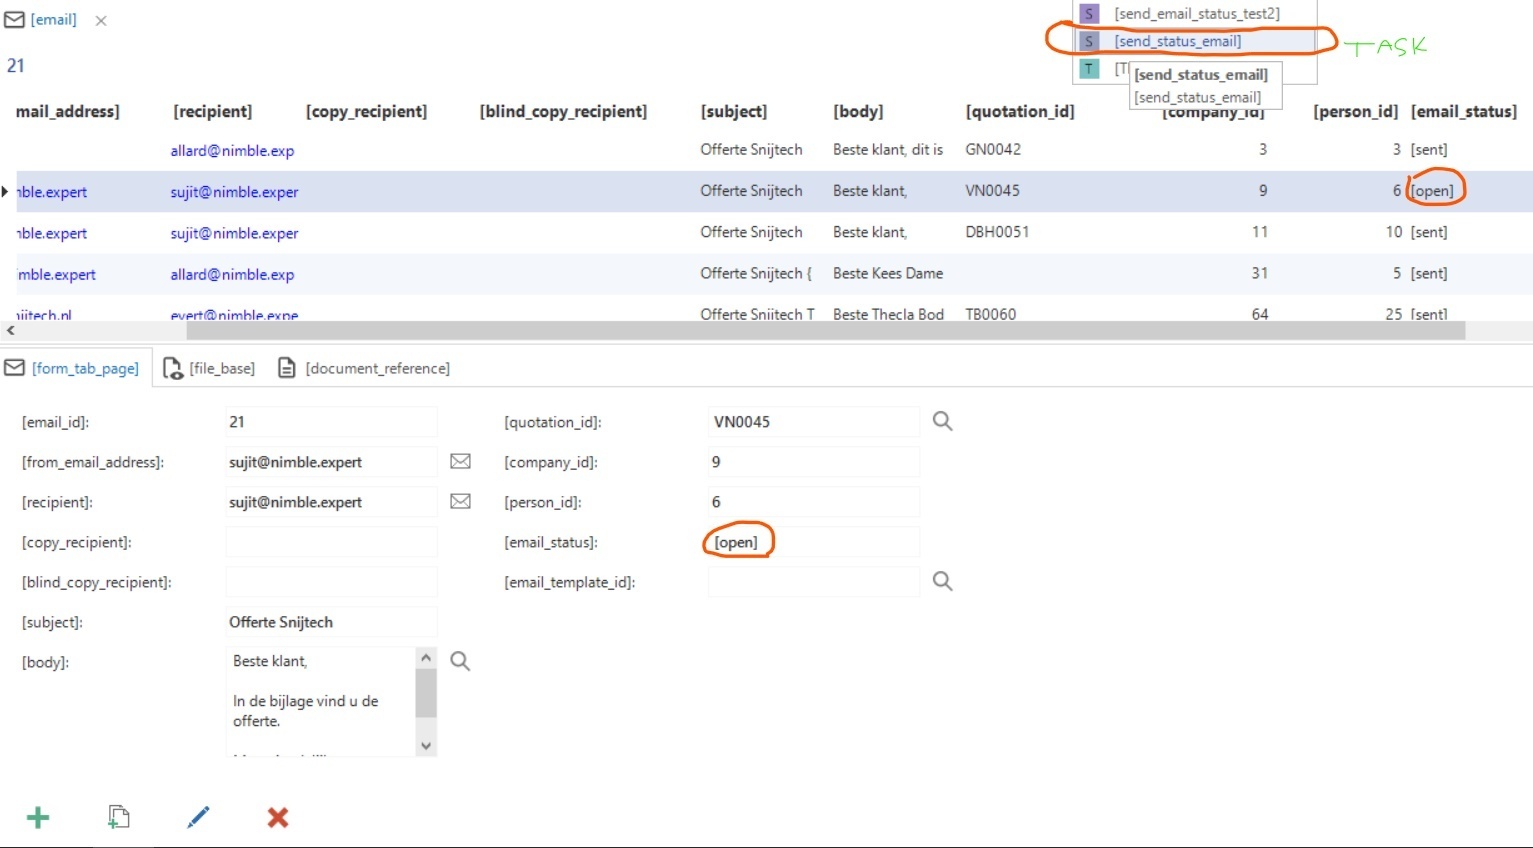
Task: Click sujit@nimble.exper recipient in VN0045 row
Action: coord(234,191)
